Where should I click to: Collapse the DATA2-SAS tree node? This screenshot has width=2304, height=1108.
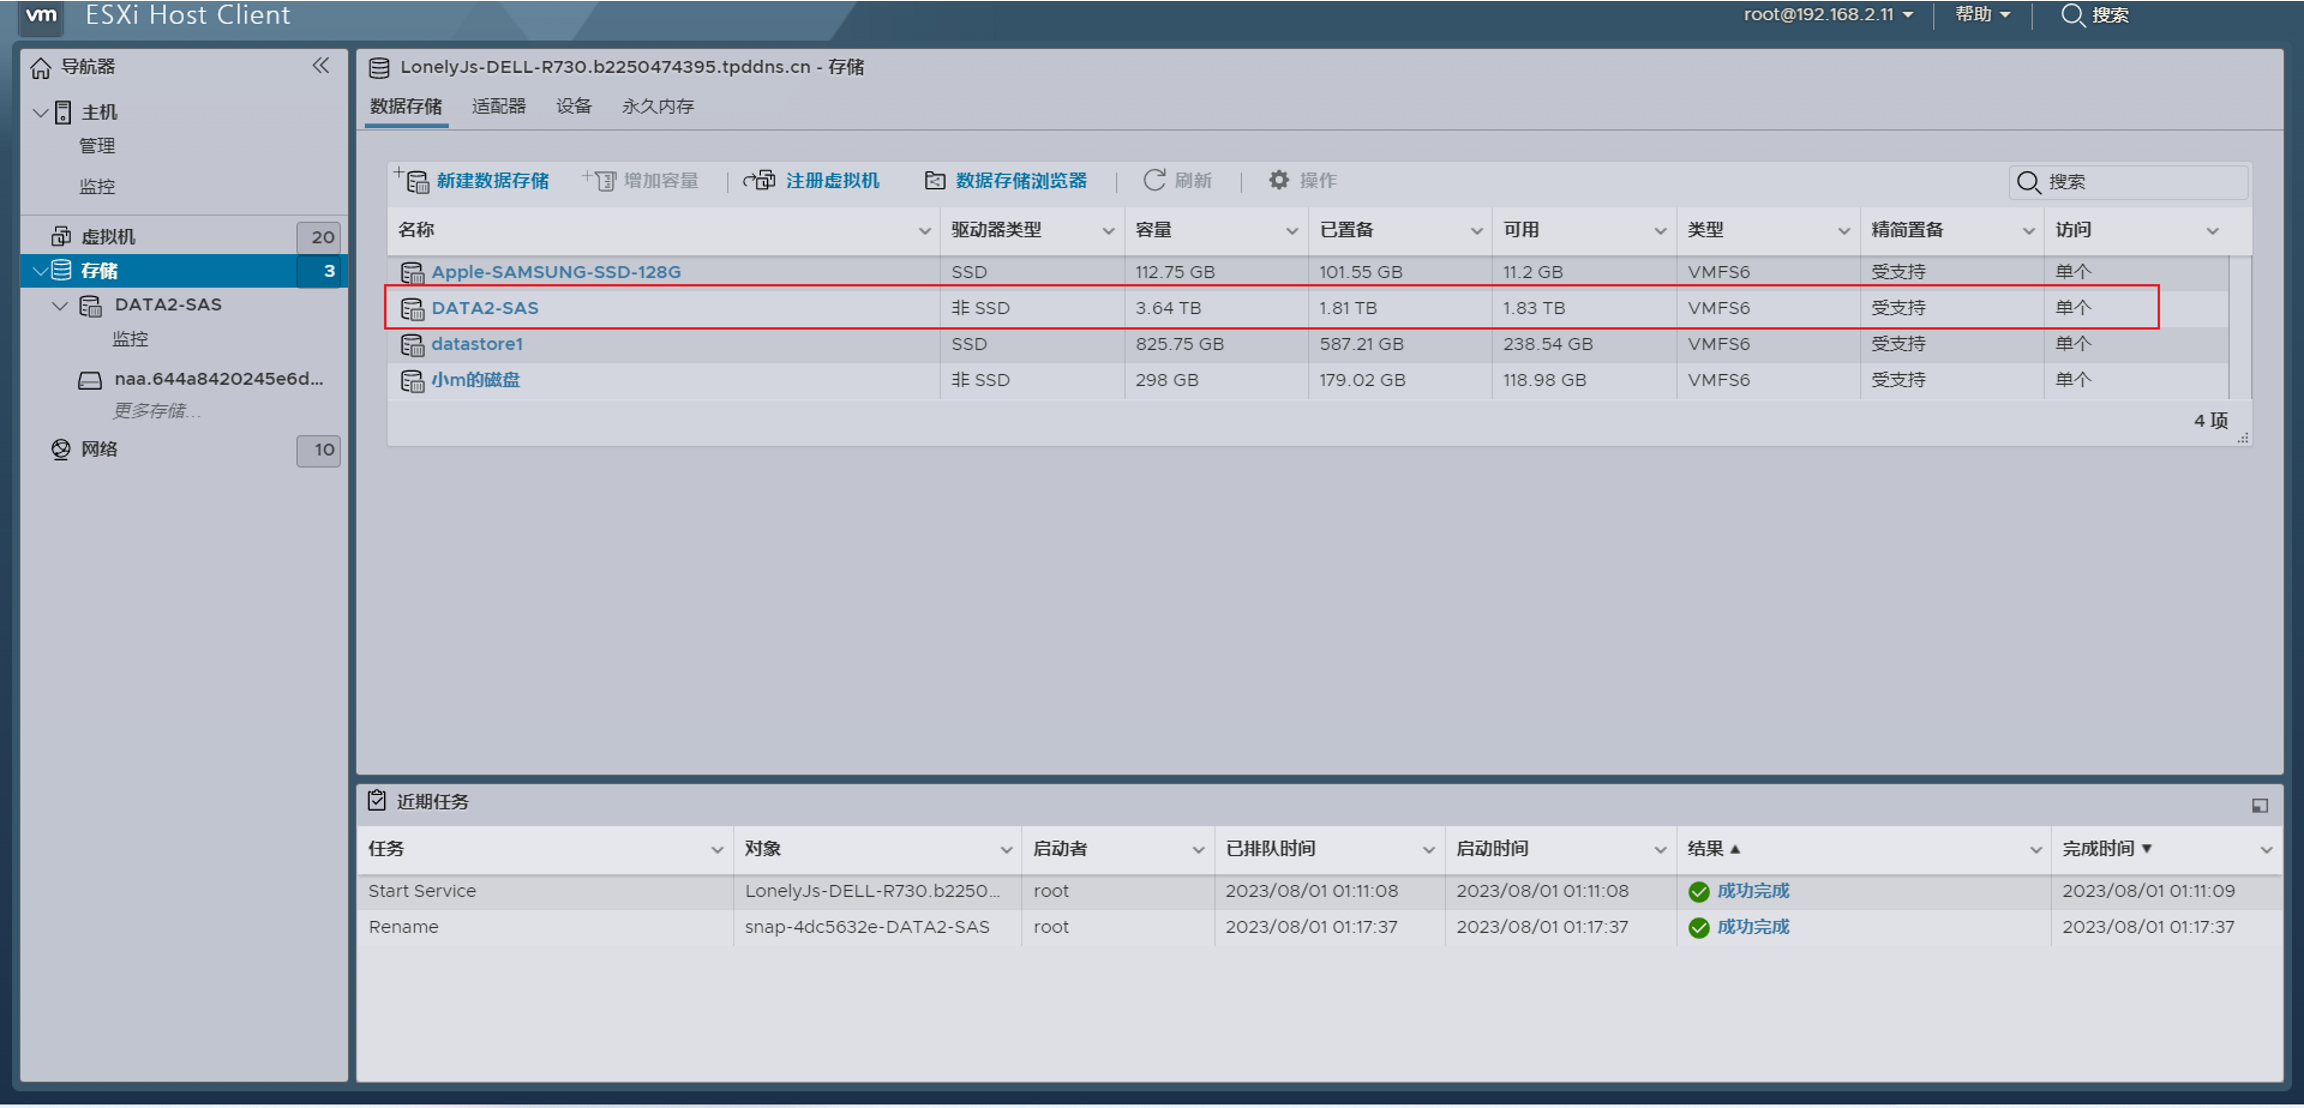[60, 306]
